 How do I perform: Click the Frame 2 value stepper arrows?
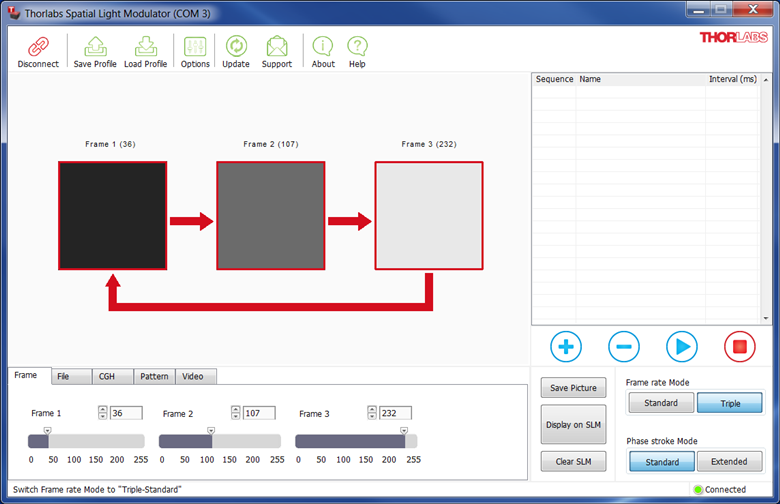(236, 412)
